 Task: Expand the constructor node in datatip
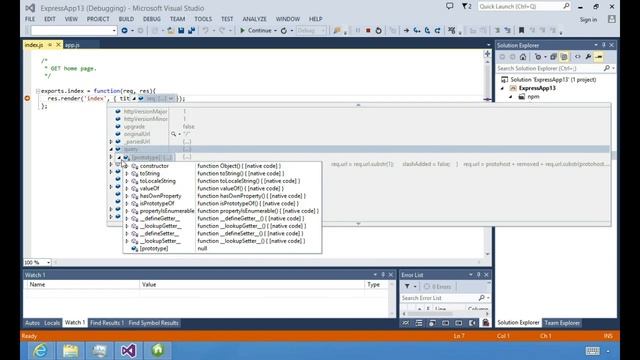[127, 166]
